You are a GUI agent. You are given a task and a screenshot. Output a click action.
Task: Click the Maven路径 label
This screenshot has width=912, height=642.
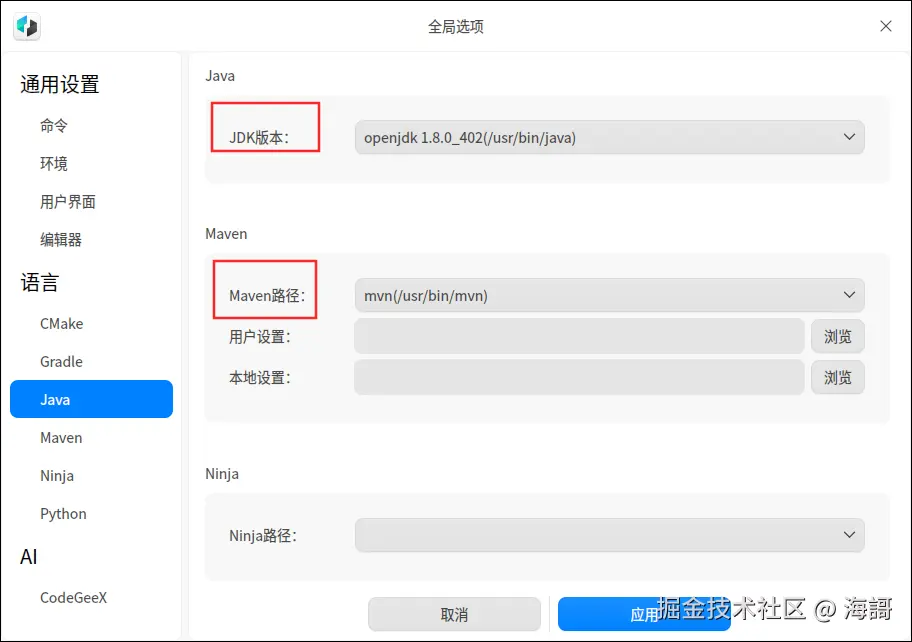pos(267,296)
